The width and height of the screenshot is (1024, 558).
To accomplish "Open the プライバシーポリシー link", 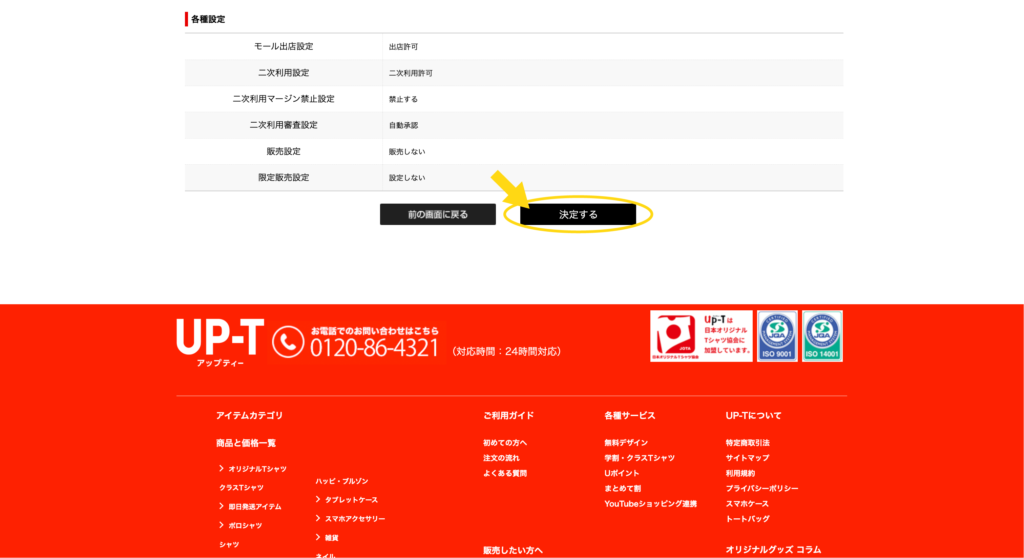I will (762, 488).
